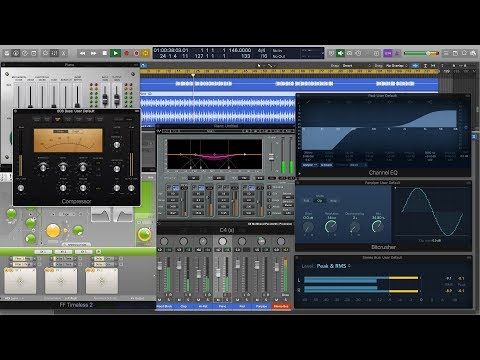Select the Piano channel strip name

(x=222, y=306)
